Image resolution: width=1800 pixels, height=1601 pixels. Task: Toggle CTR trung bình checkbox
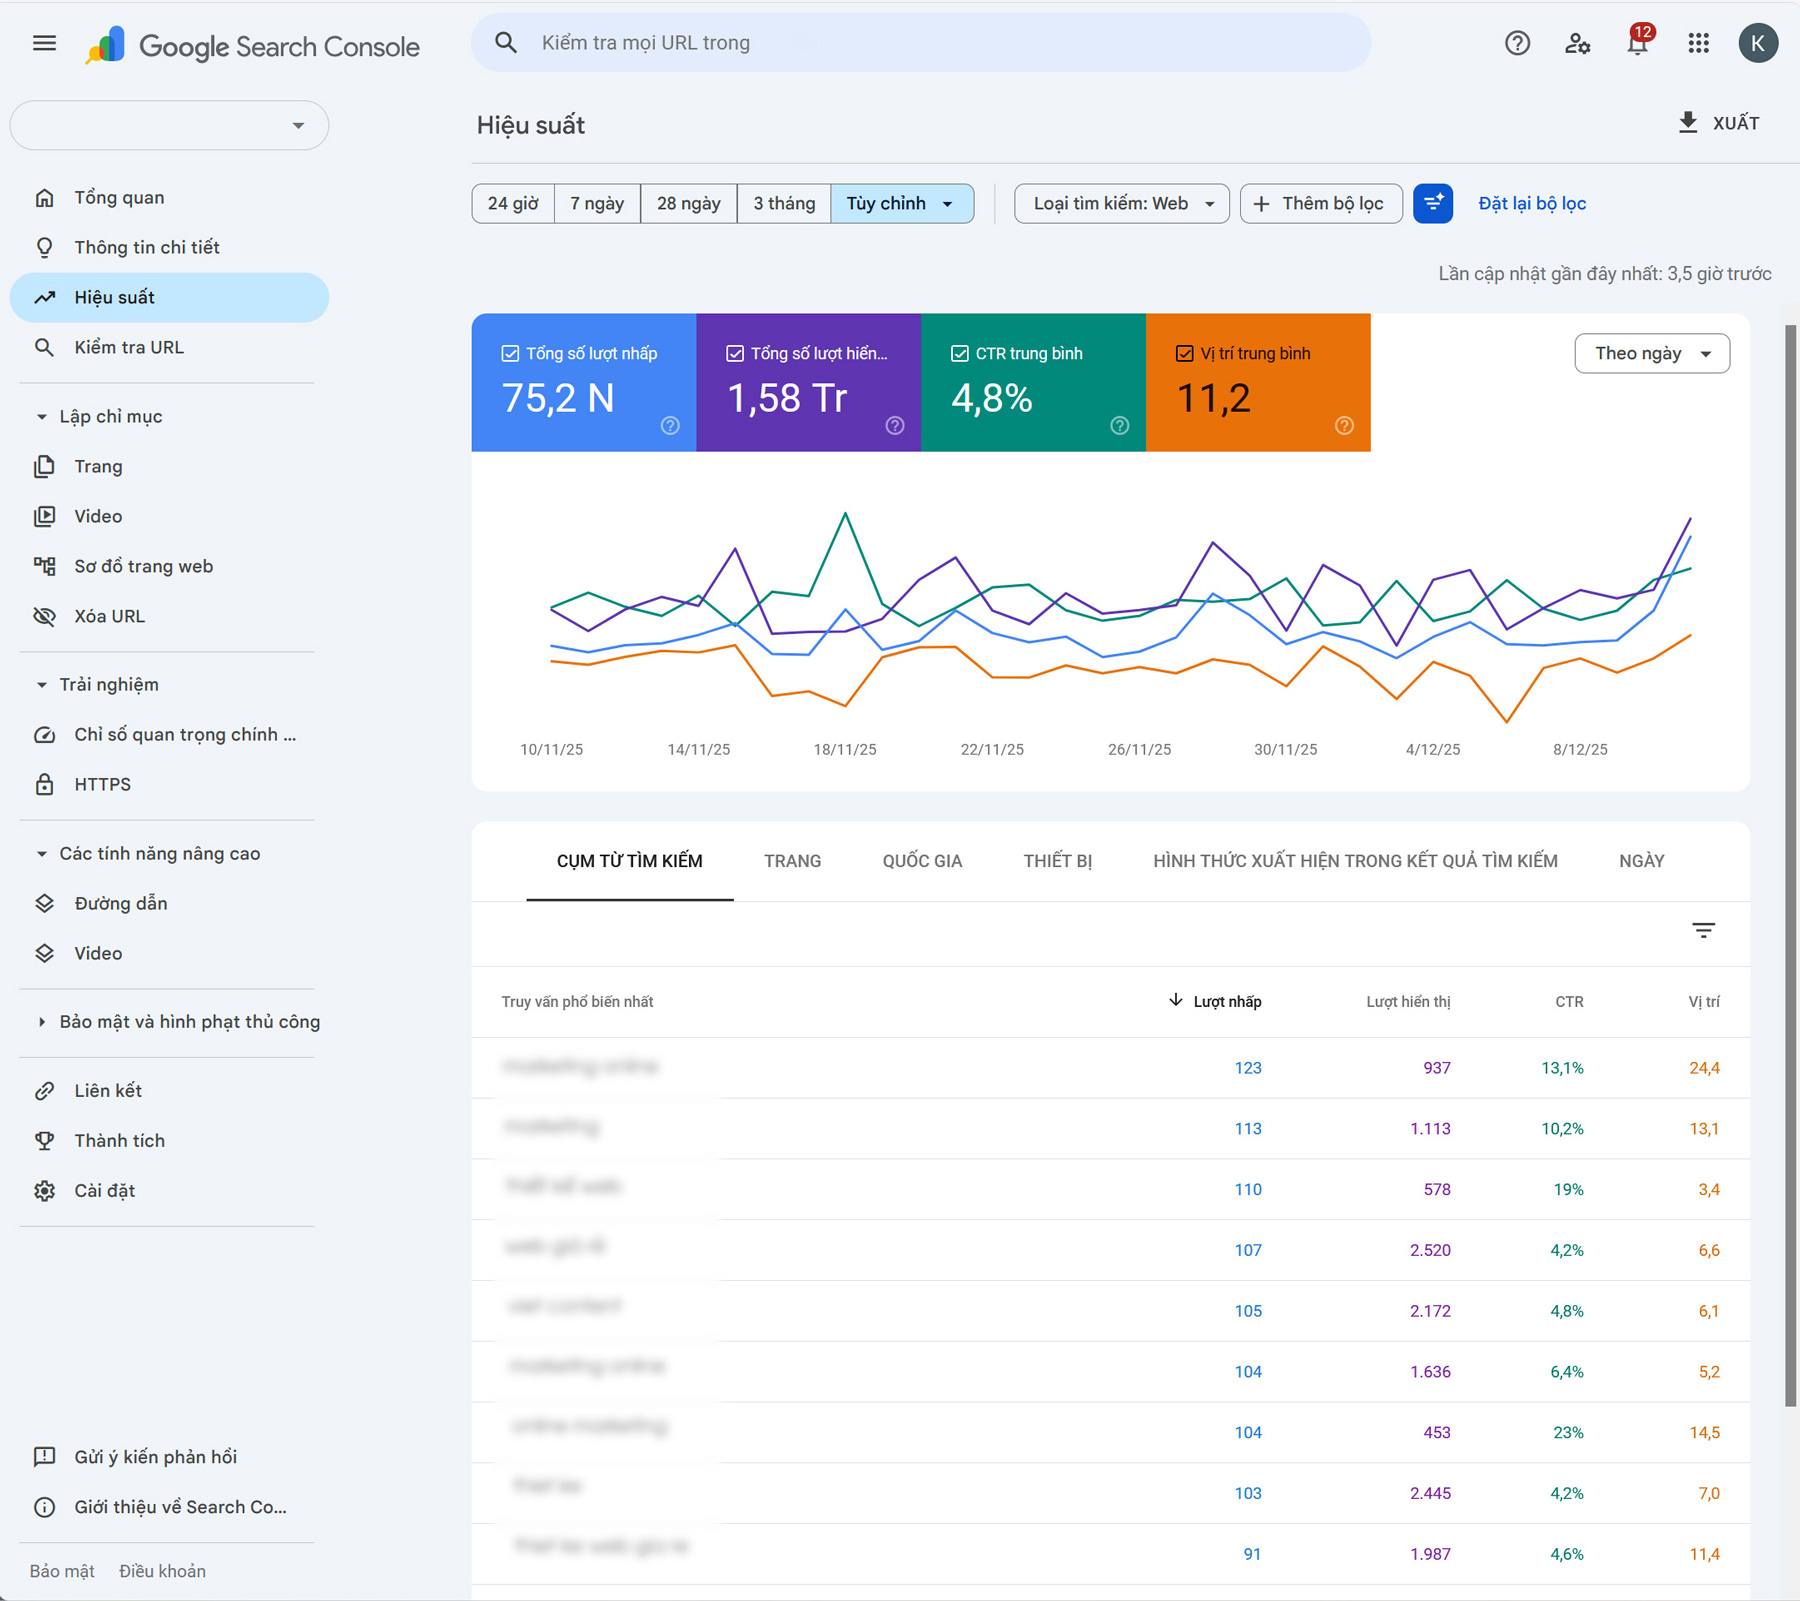click(960, 353)
